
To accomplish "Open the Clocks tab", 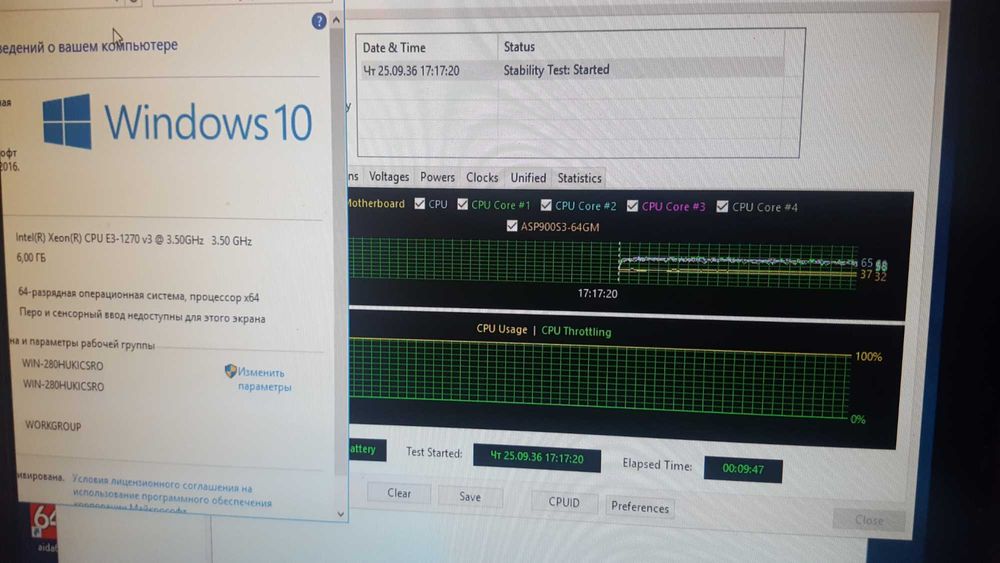I will (x=482, y=177).
